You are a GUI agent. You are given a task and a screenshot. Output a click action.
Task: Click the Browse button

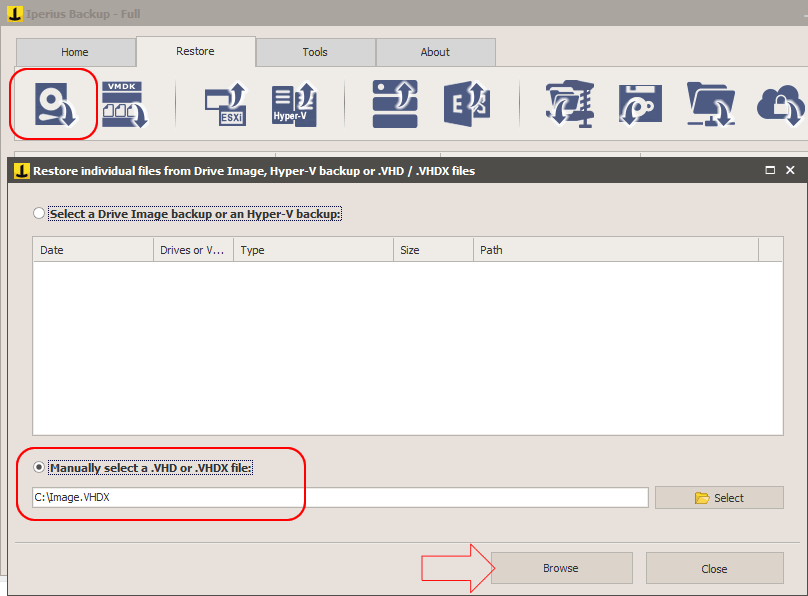561,568
